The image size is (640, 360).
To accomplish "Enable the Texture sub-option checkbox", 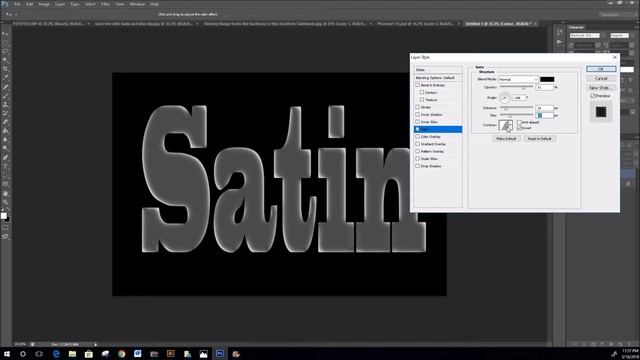I will point(422,100).
